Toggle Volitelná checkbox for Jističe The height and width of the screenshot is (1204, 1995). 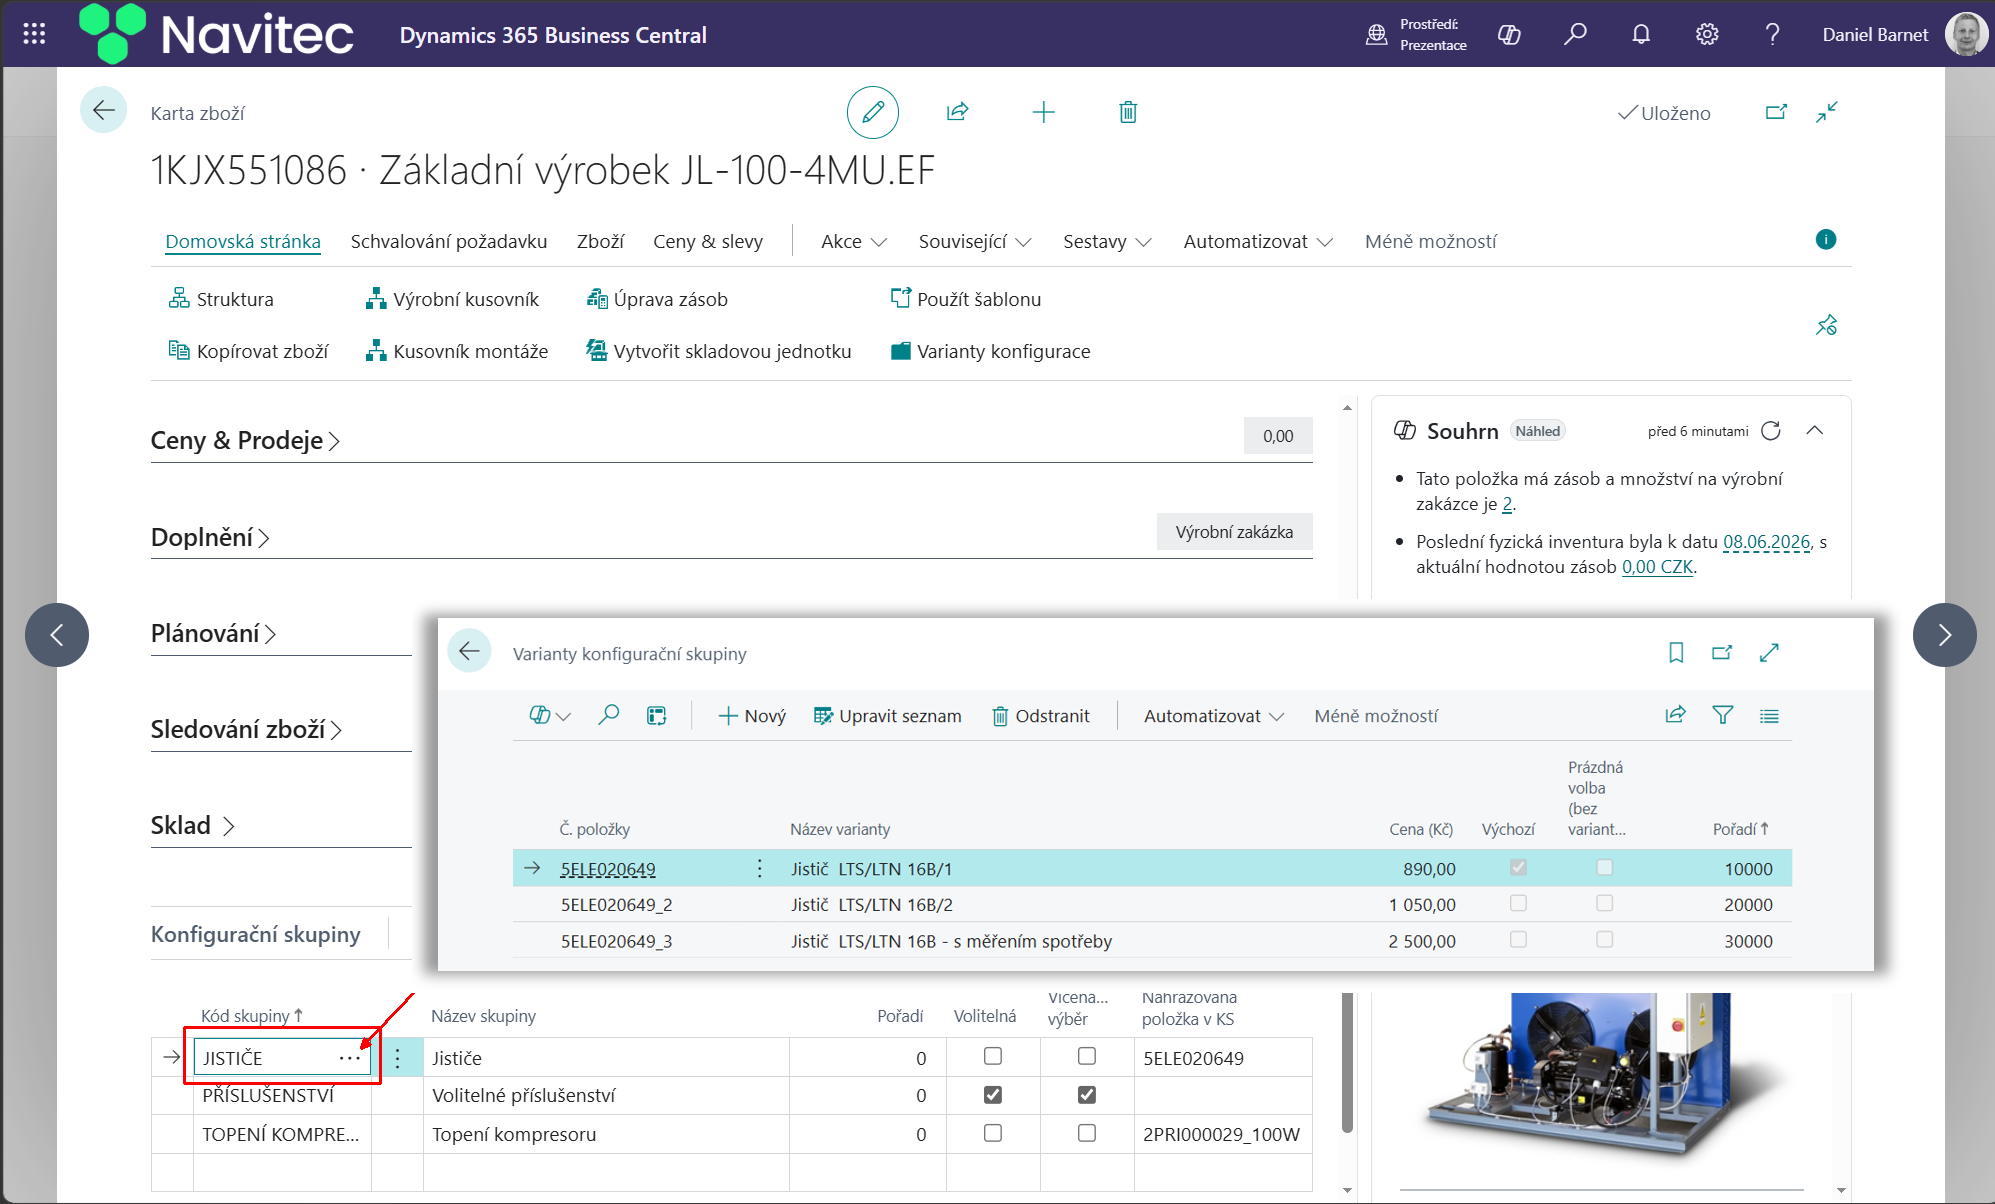click(993, 1056)
